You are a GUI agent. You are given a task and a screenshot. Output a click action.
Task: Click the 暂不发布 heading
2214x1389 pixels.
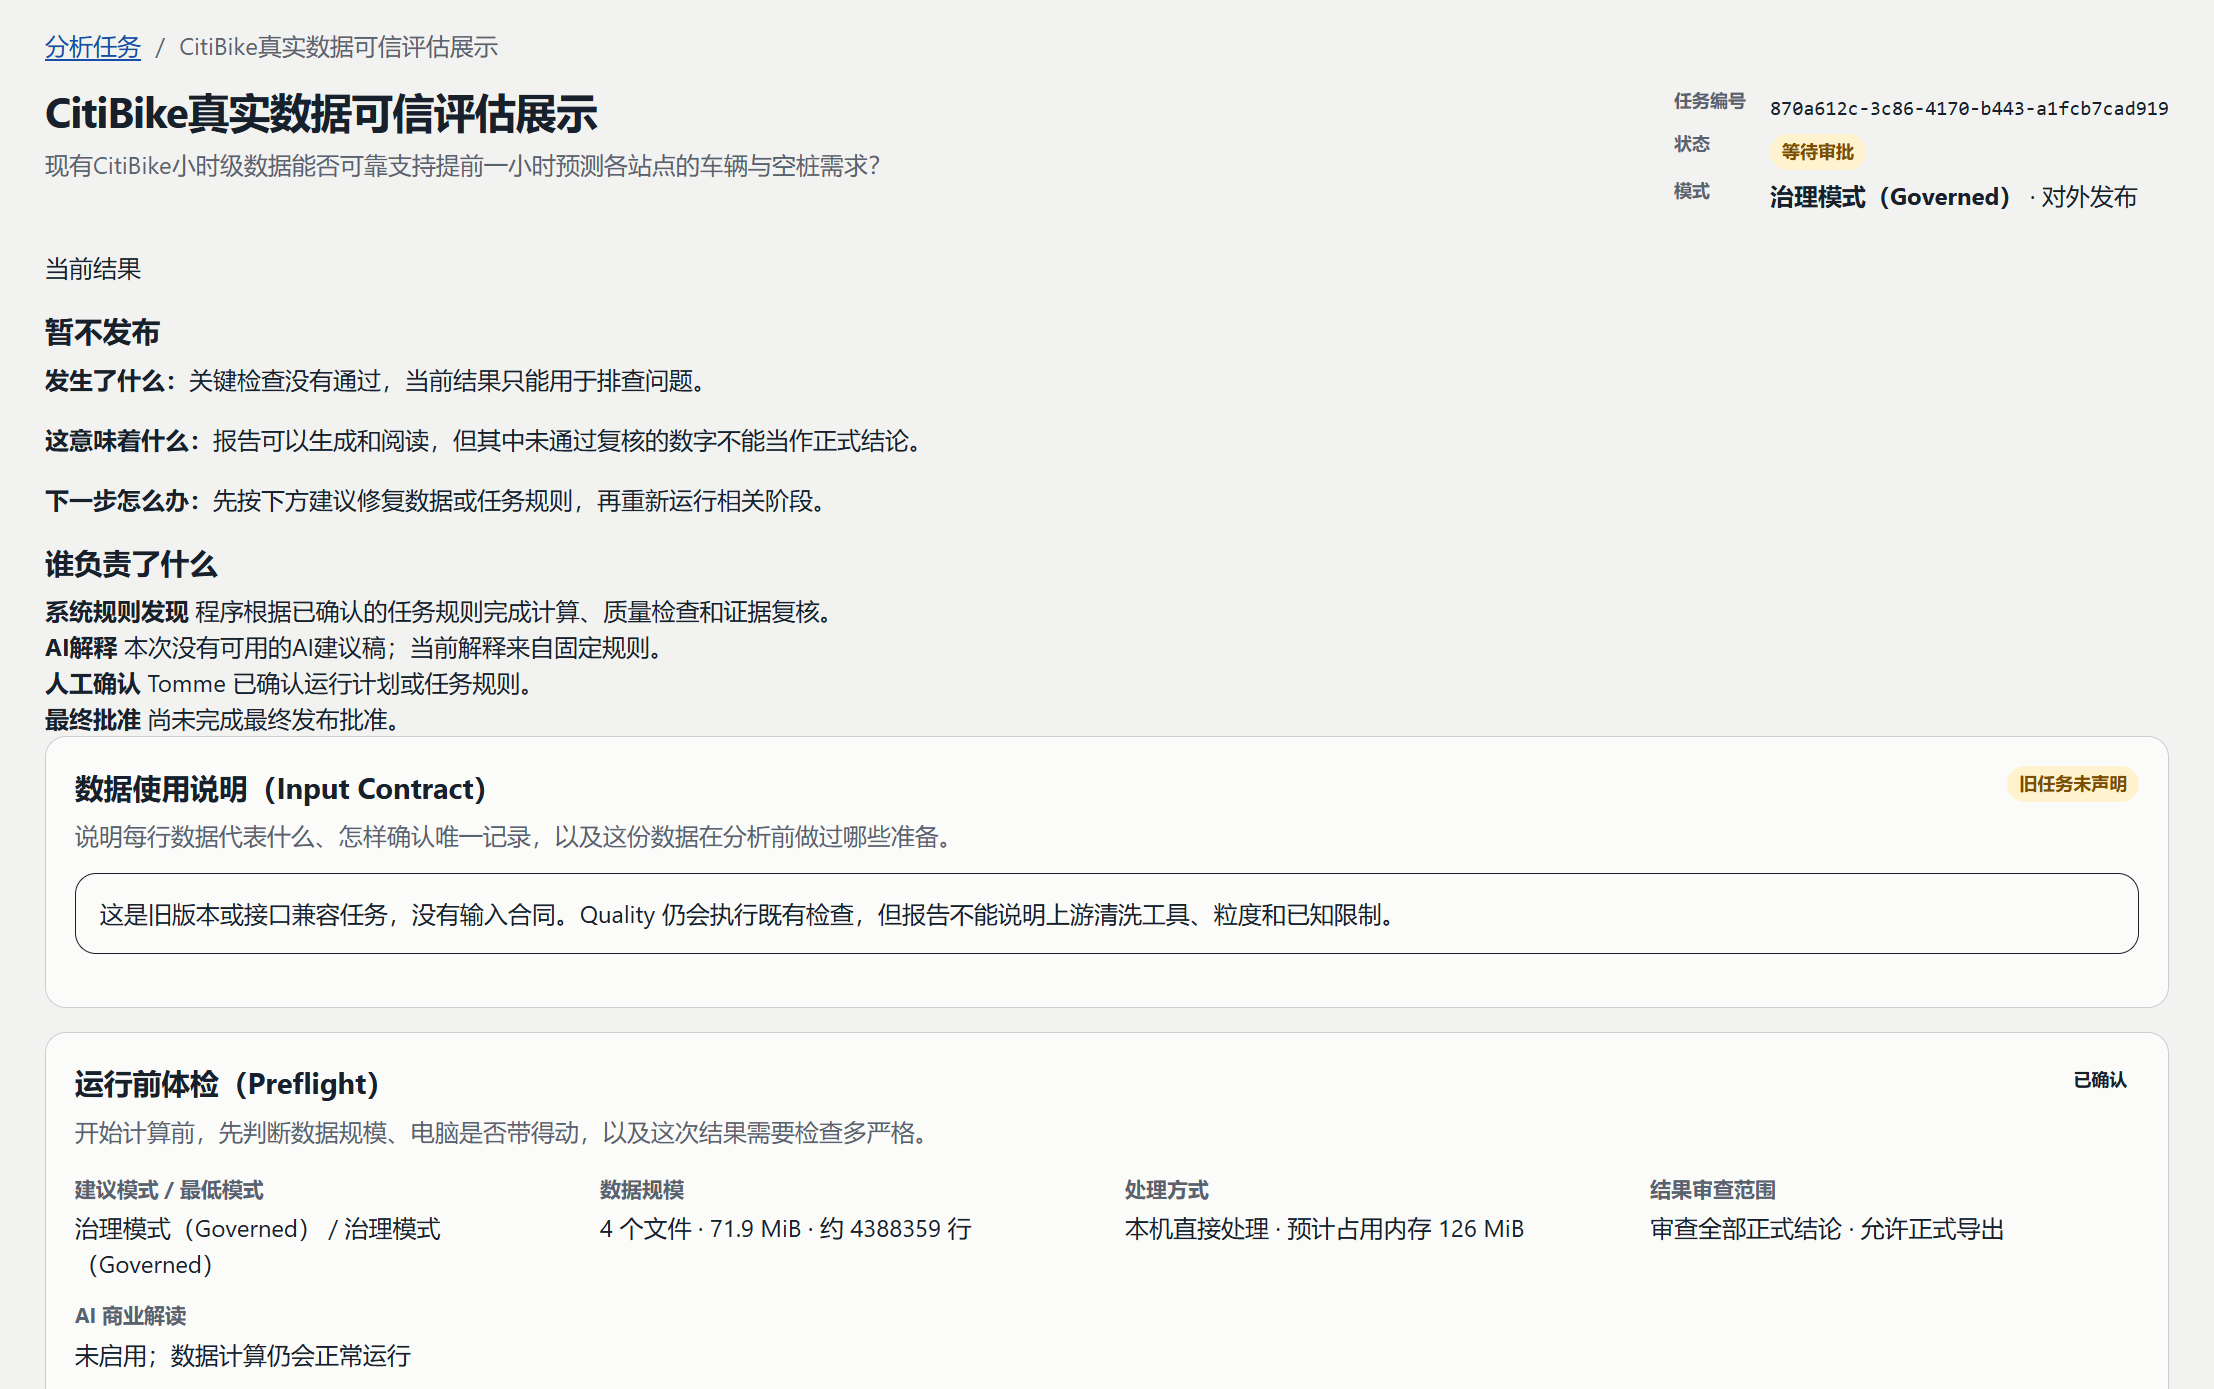click(102, 332)
